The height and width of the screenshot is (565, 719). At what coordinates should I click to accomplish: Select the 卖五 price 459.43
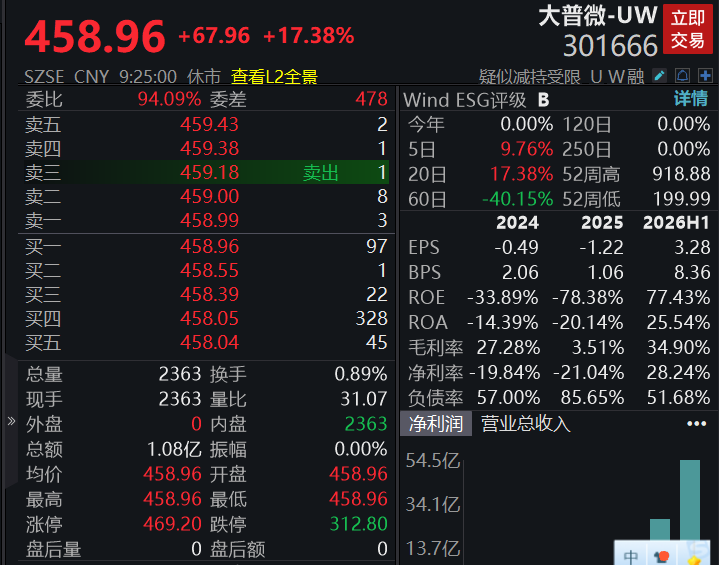point(209,124)
